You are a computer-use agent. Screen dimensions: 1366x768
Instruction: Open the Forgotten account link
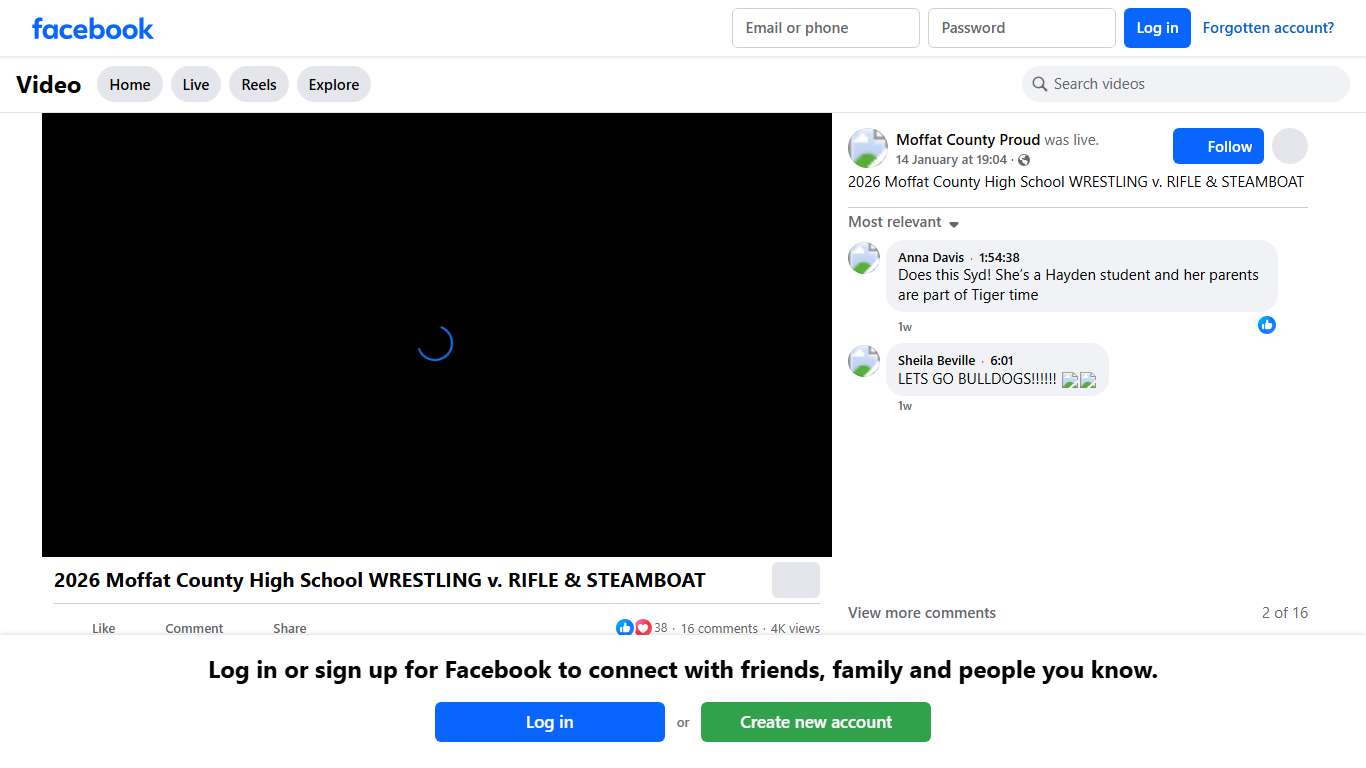point(1268,27)
